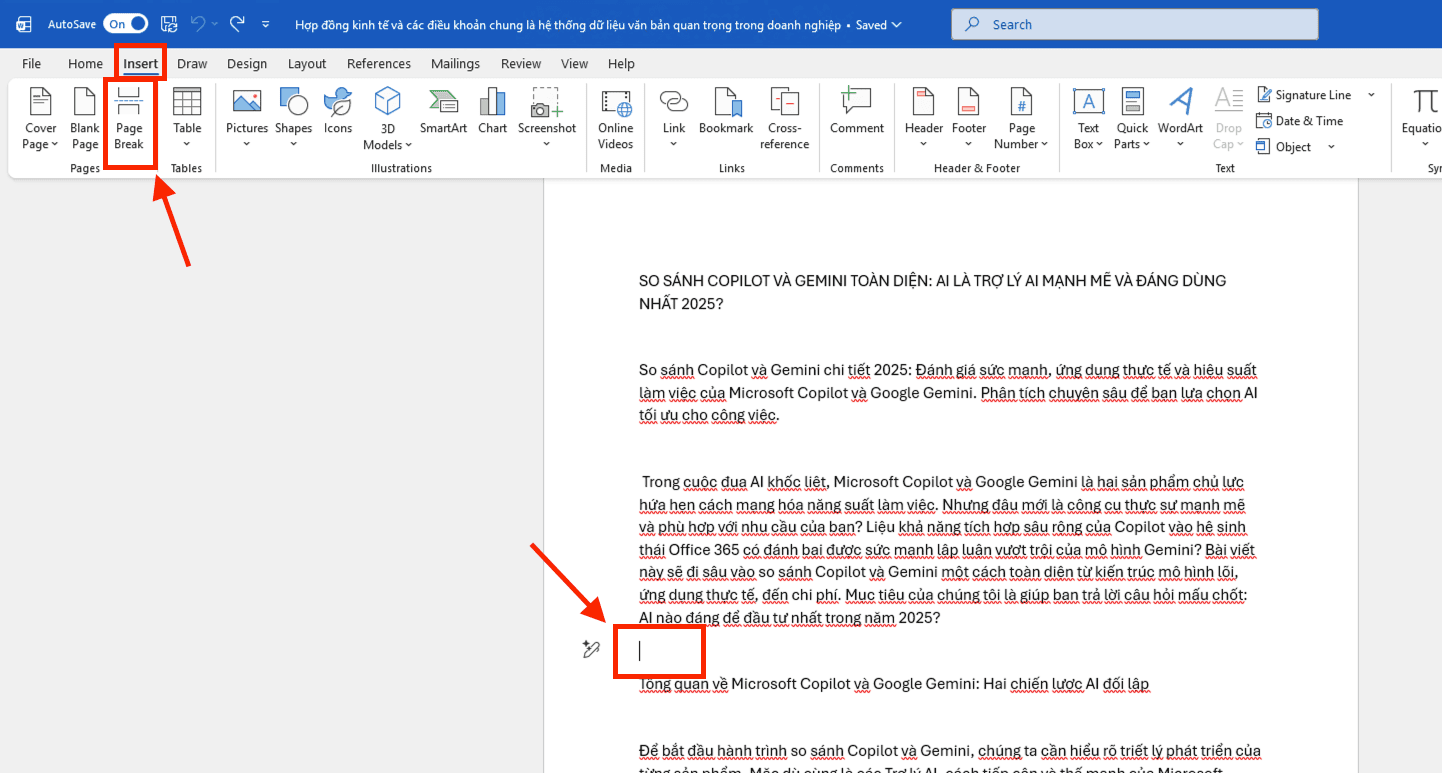Turn off AutoSave

click(124, 23)
